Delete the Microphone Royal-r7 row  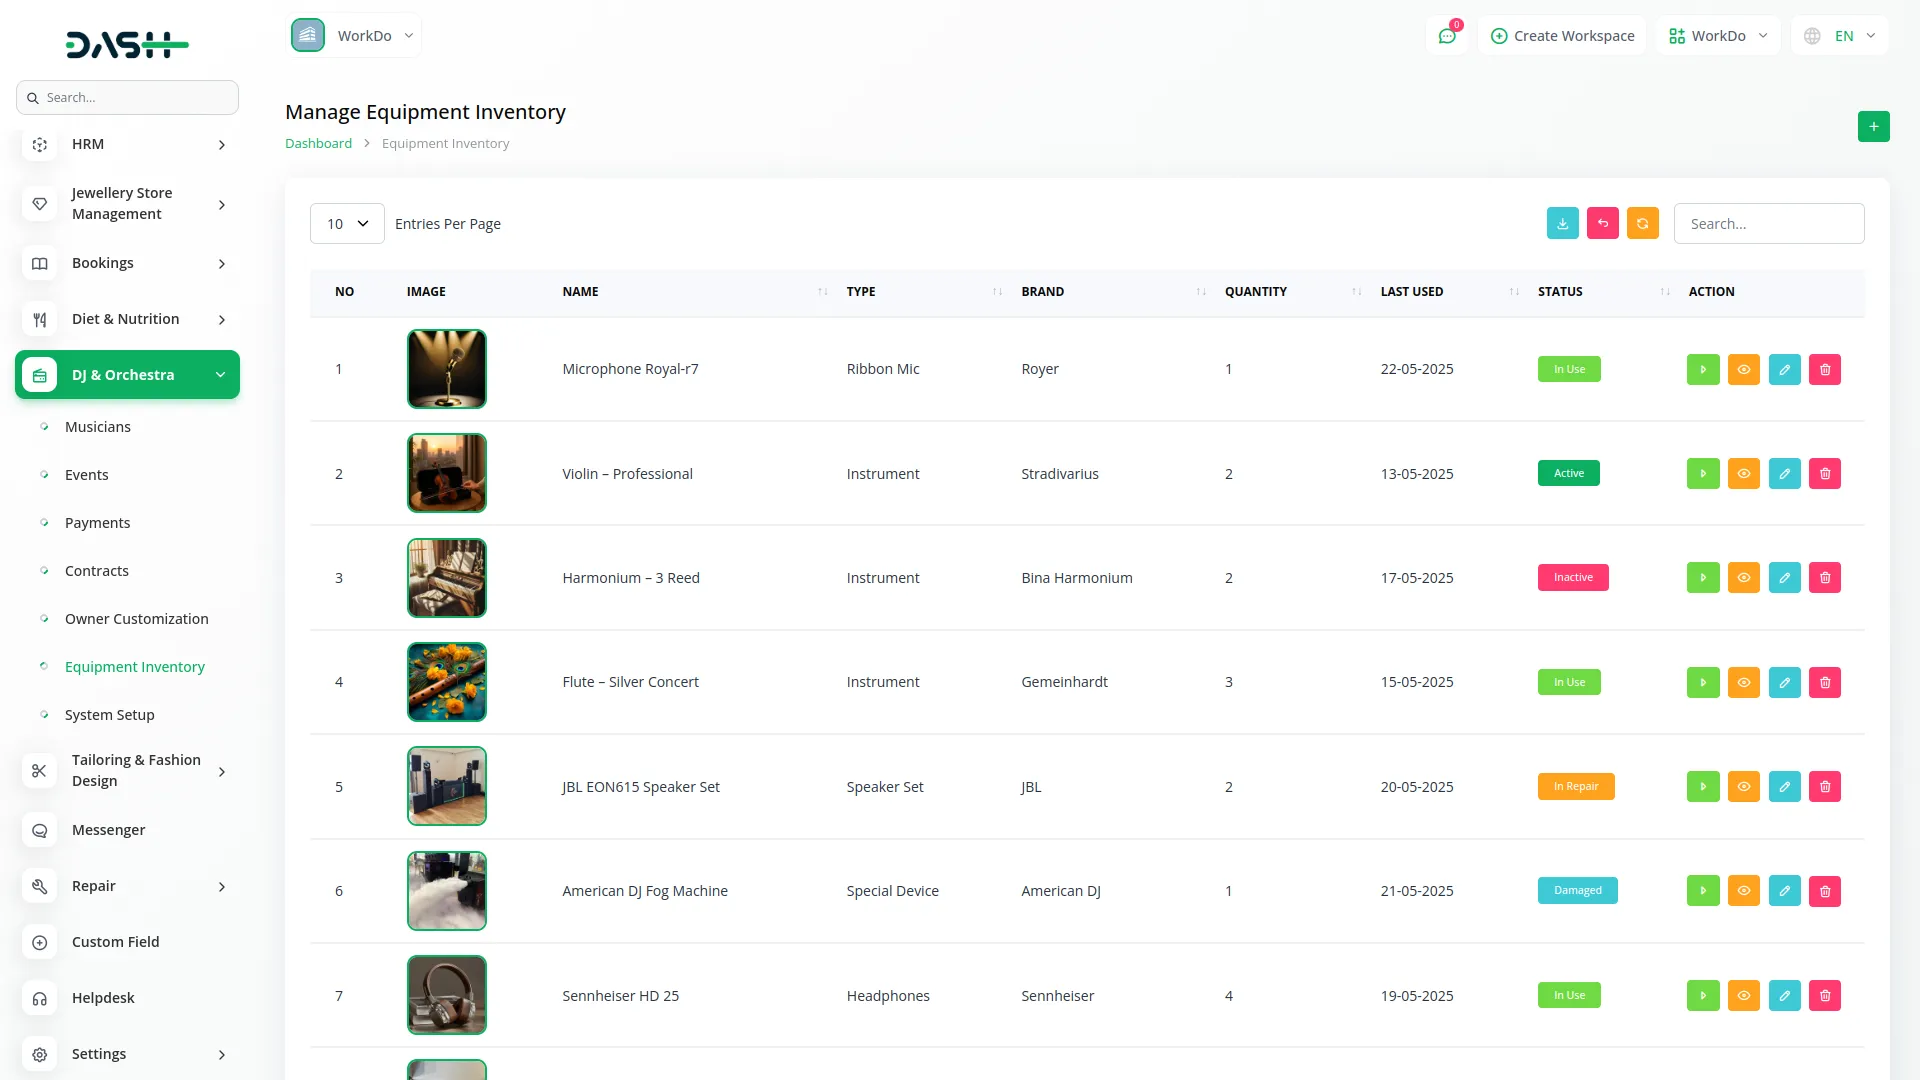tap(1824, 370)
